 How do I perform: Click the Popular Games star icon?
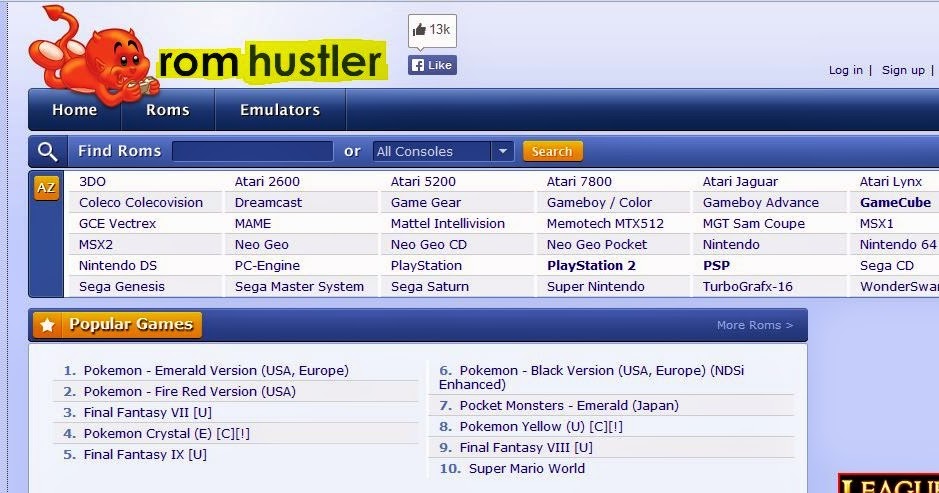tap(48, 325)
